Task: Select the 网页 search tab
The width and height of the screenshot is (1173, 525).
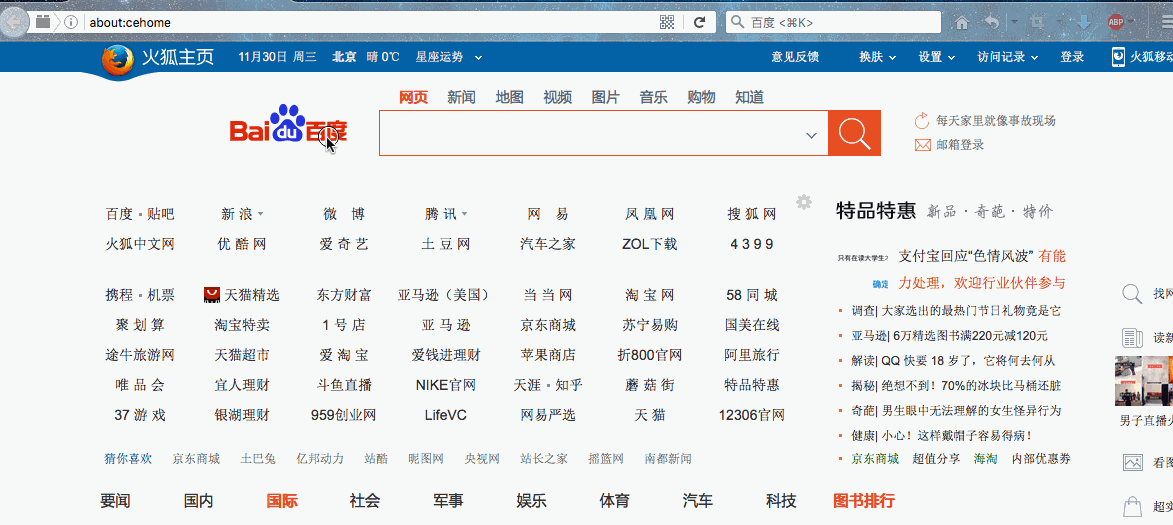Action: coord(414,97)
